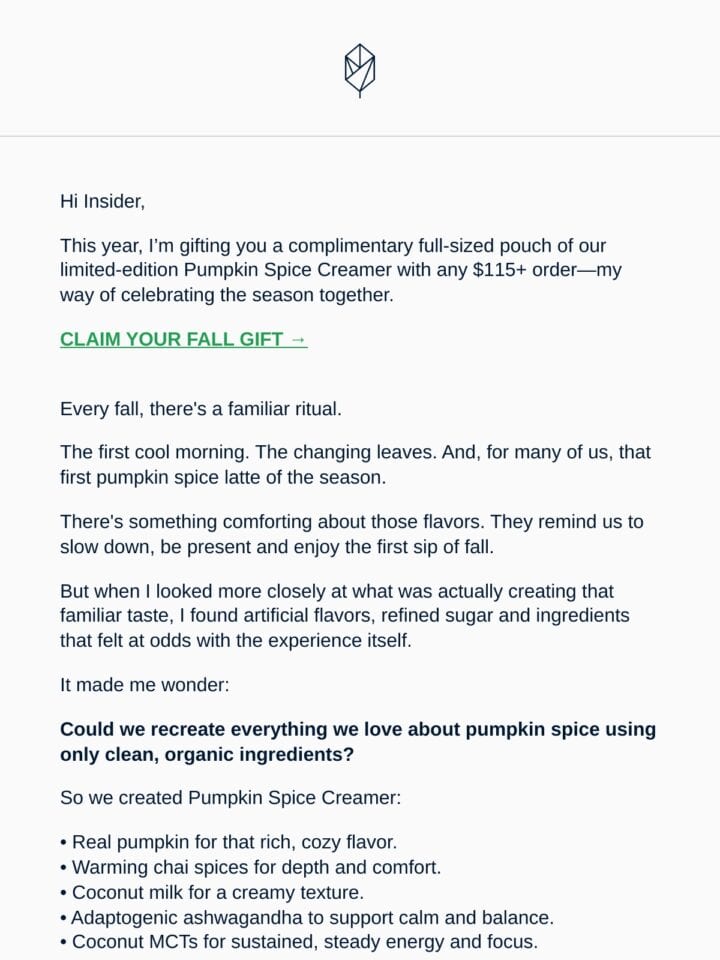
Task: Click the 'Coconut MCTs' bullet point
Action: click(x=299, y=942)
